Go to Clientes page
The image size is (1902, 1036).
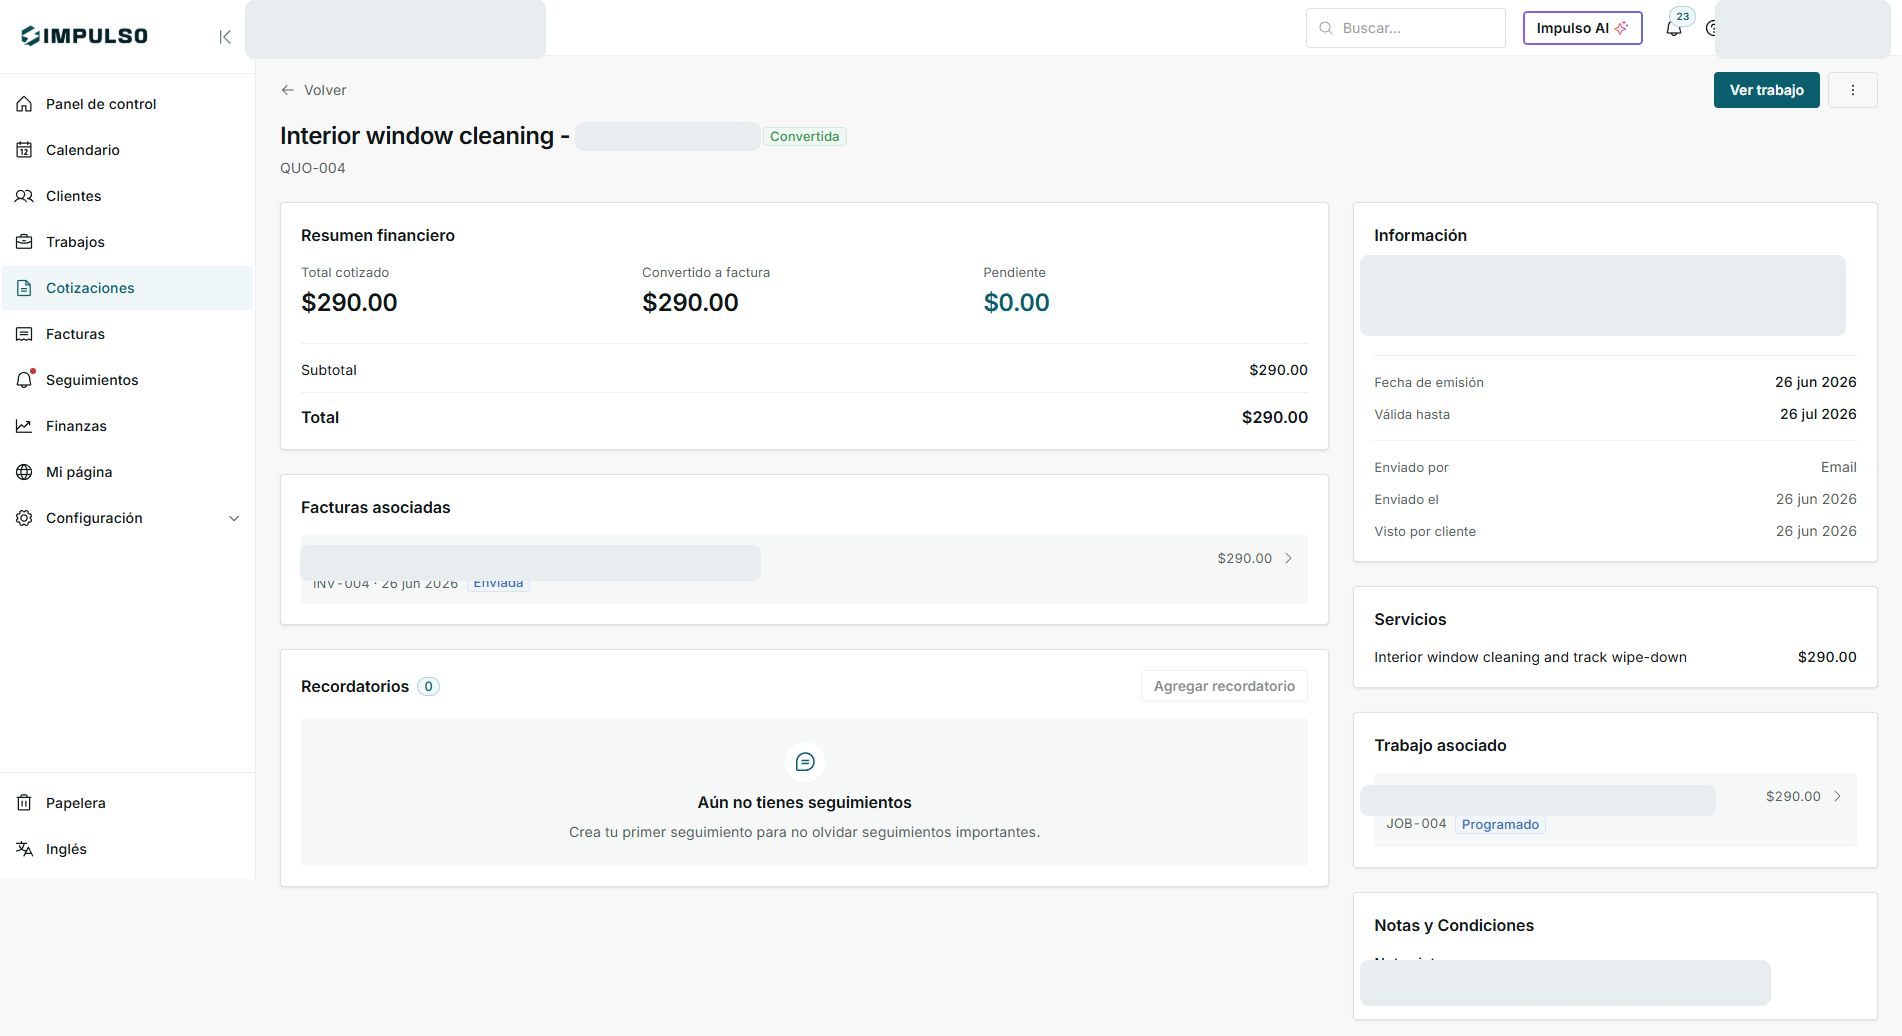pyautogui.click(x=127, y=196)
